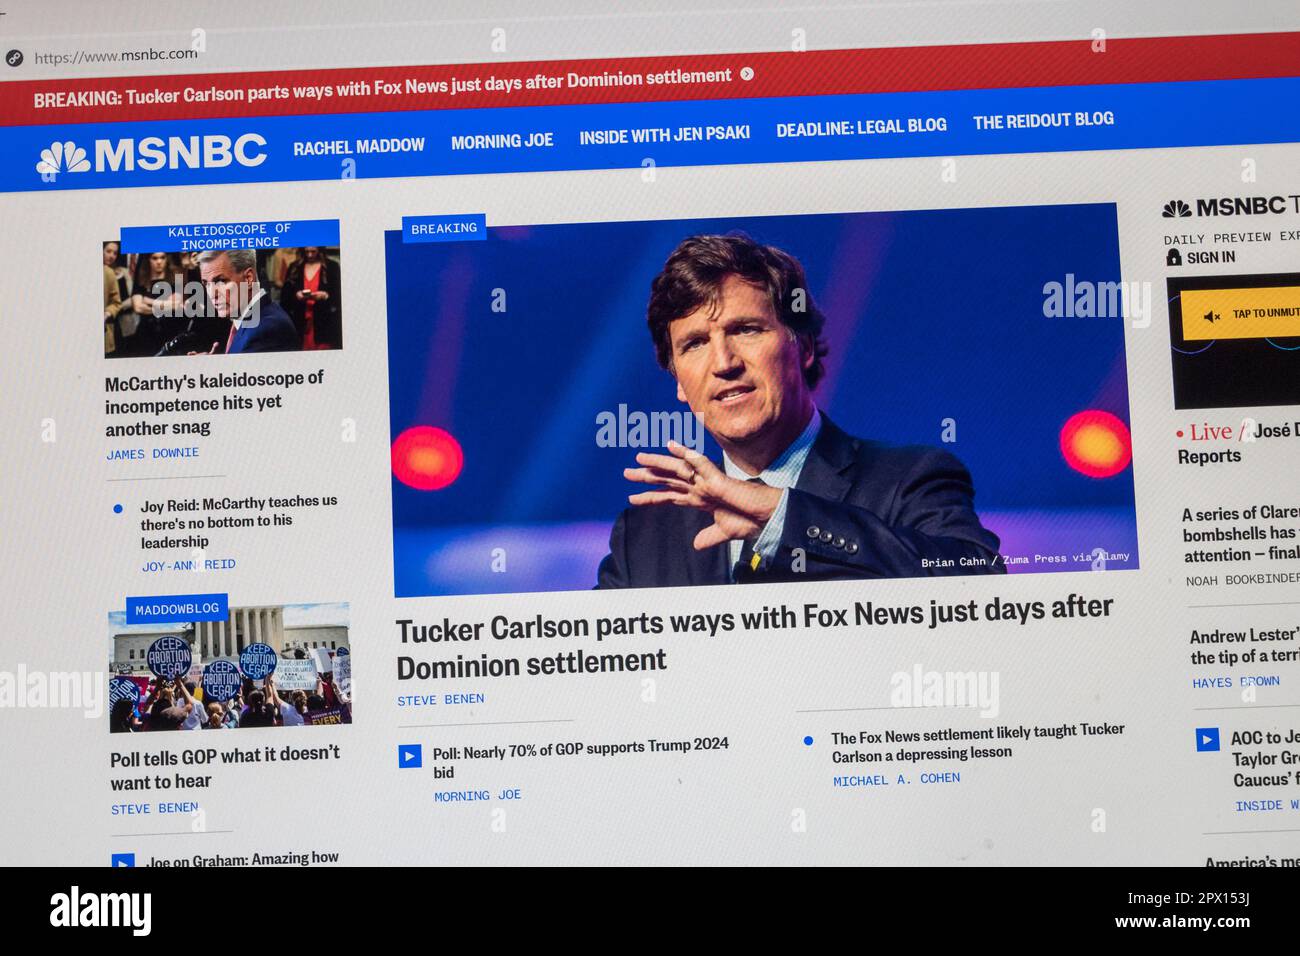
Task: Open Inside with Jen Psaki menu item
Action: pyautogui.click(x=664, y=134)
